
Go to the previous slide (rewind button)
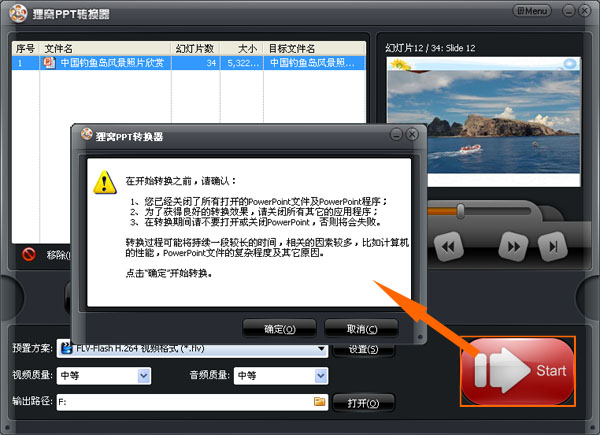(448, 247)
